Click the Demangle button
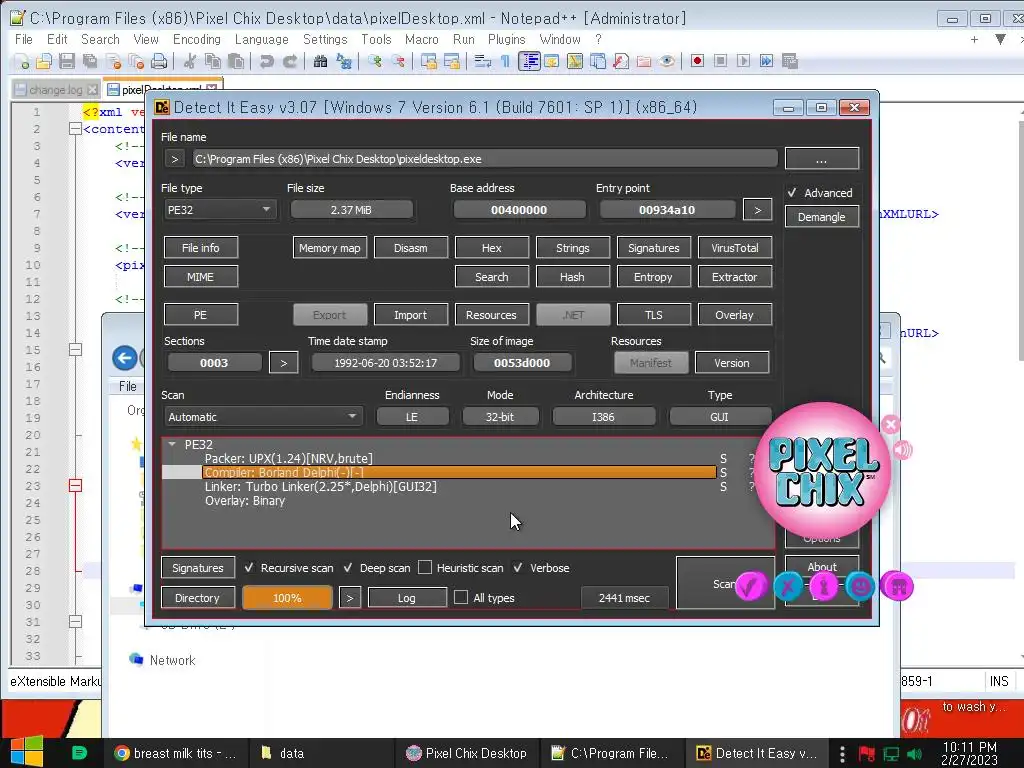1024x768 pixels. coord(822,217)
